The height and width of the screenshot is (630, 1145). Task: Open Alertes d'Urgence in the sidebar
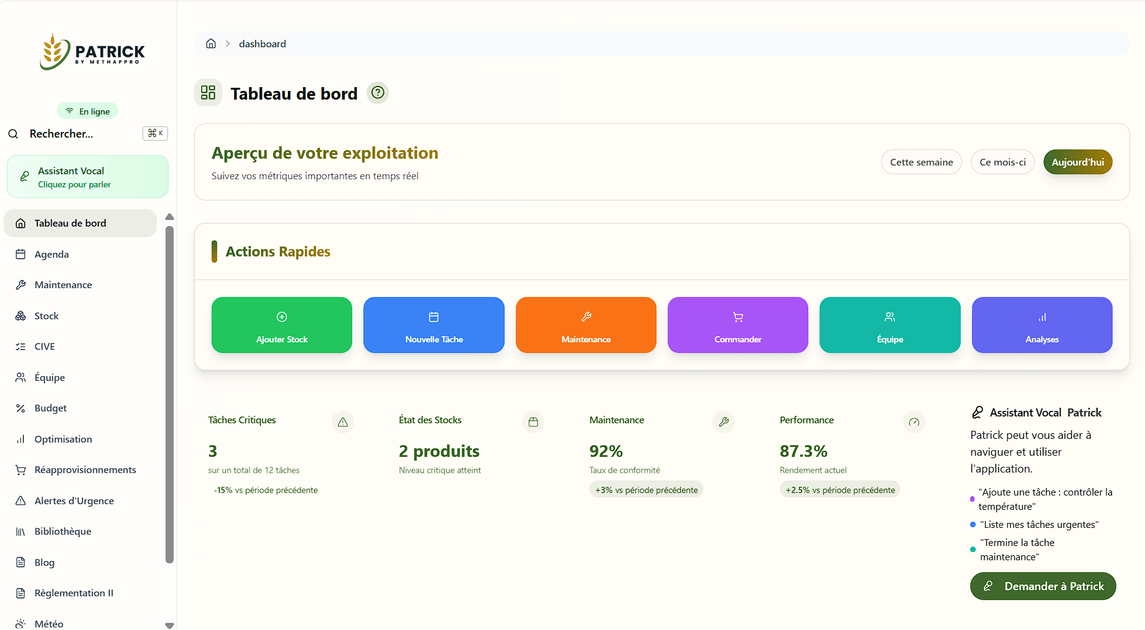pos(74,501)
